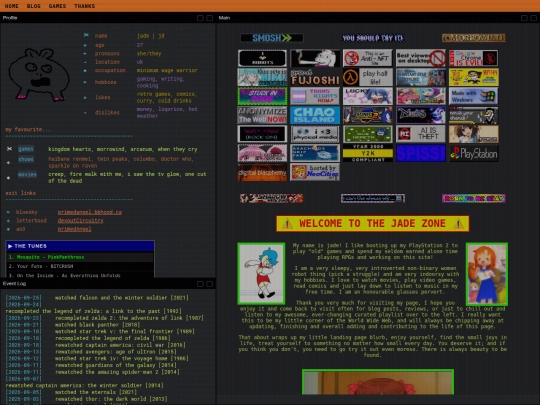Image resolution: width=540 pixels, height=405 pixels.
Task: Click the digital blasphemy badge
Action: (262, 172)
